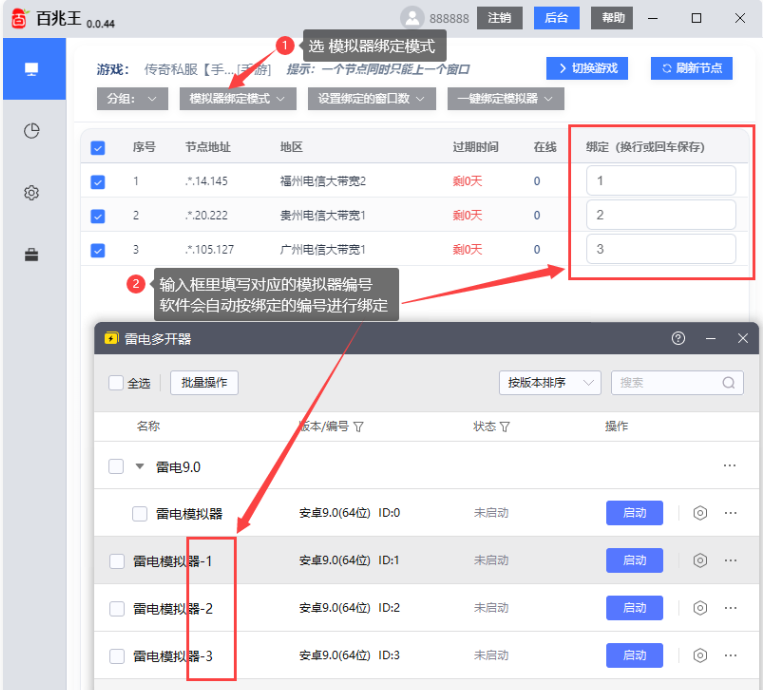Screen dimensions: 763x690
Task: Click the 注销 logout button
Action: click(x=499, y=18)
